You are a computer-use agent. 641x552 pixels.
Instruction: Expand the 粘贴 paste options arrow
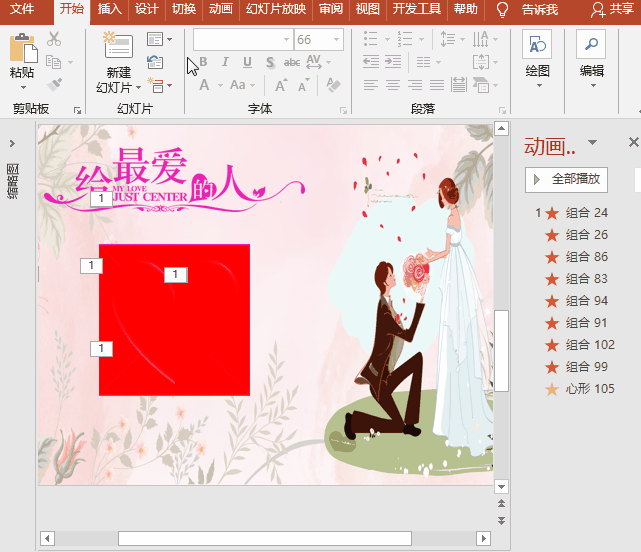pyautogui.click(x=23, y=88)
